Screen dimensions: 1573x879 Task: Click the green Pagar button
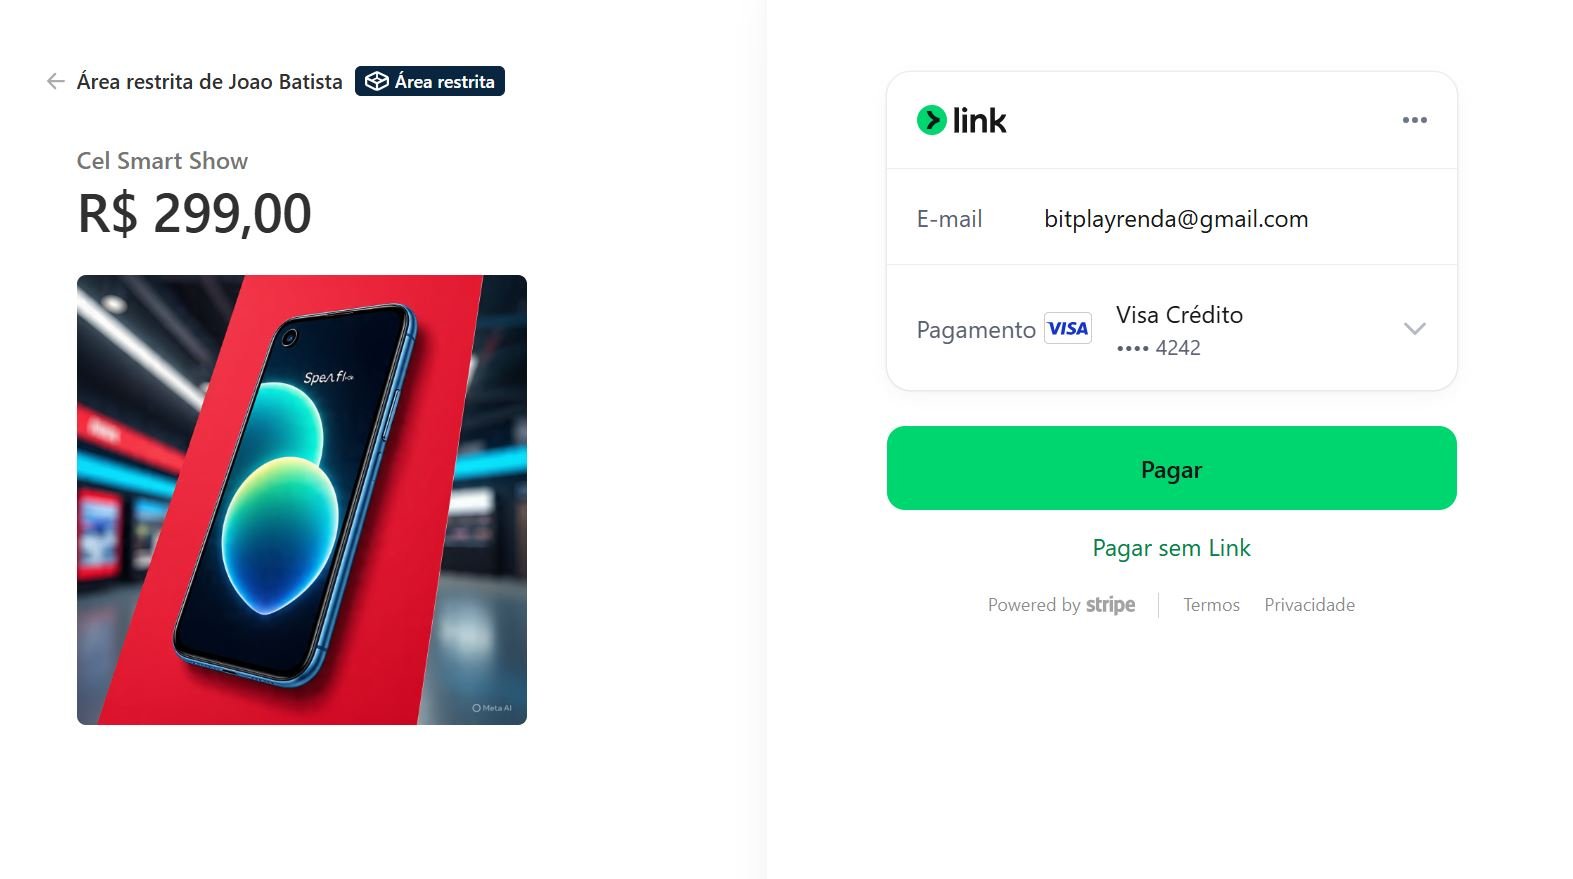pos(1171,468)
